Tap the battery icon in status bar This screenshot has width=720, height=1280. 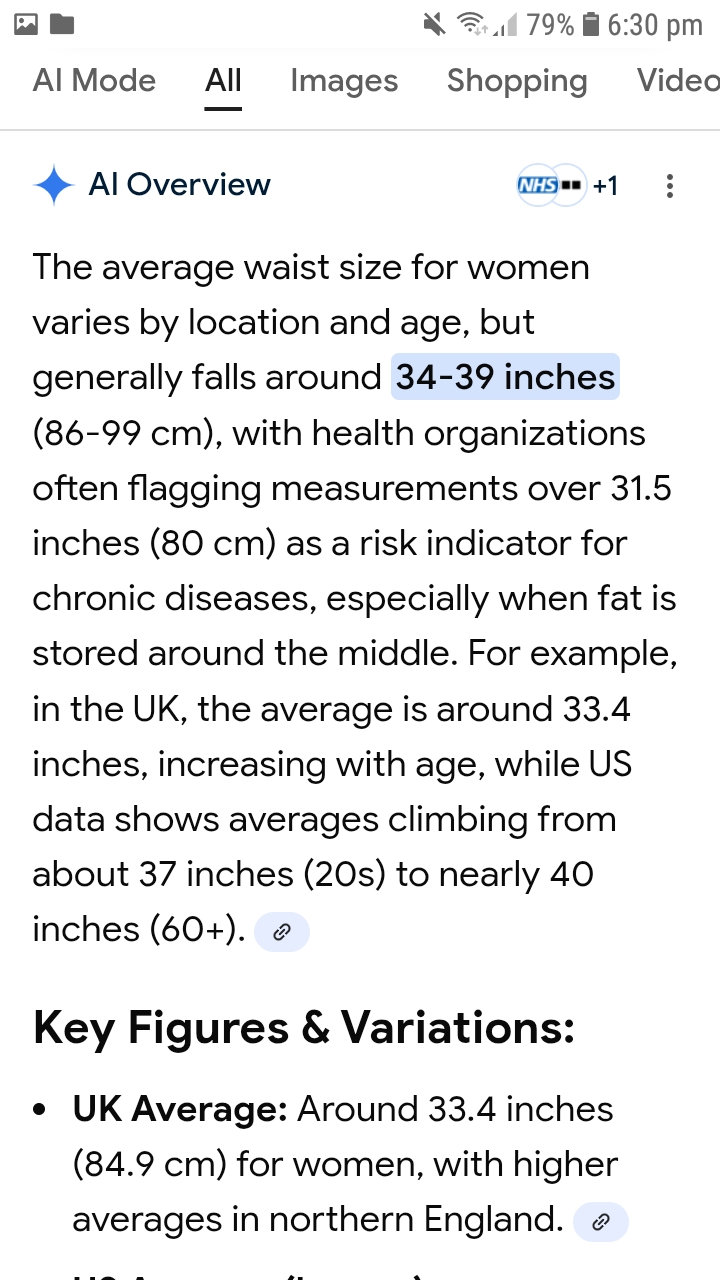pos(590,24)
